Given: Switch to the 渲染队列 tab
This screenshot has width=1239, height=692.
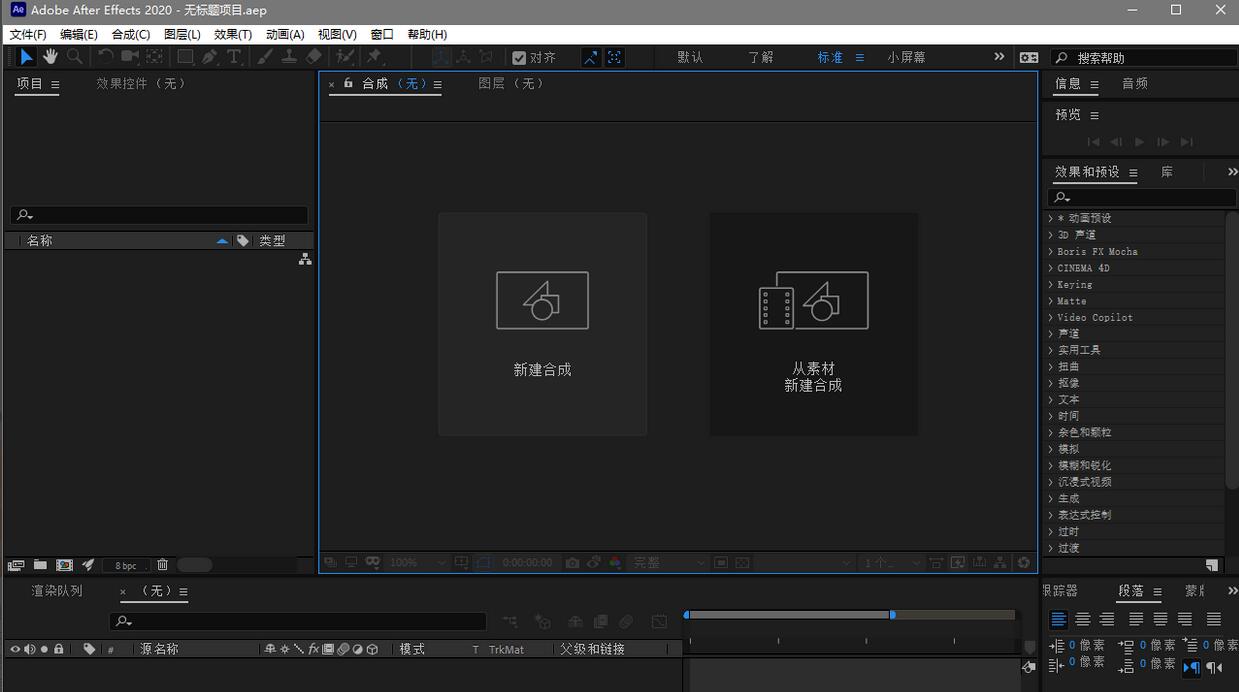Looking at the screenshot, I should coord(57,591).
